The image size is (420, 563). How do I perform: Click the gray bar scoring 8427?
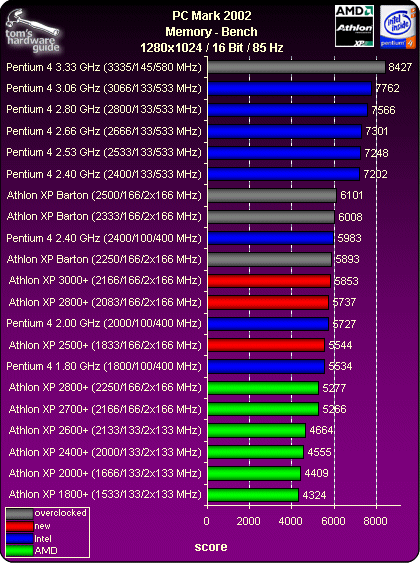click(297, 67)
